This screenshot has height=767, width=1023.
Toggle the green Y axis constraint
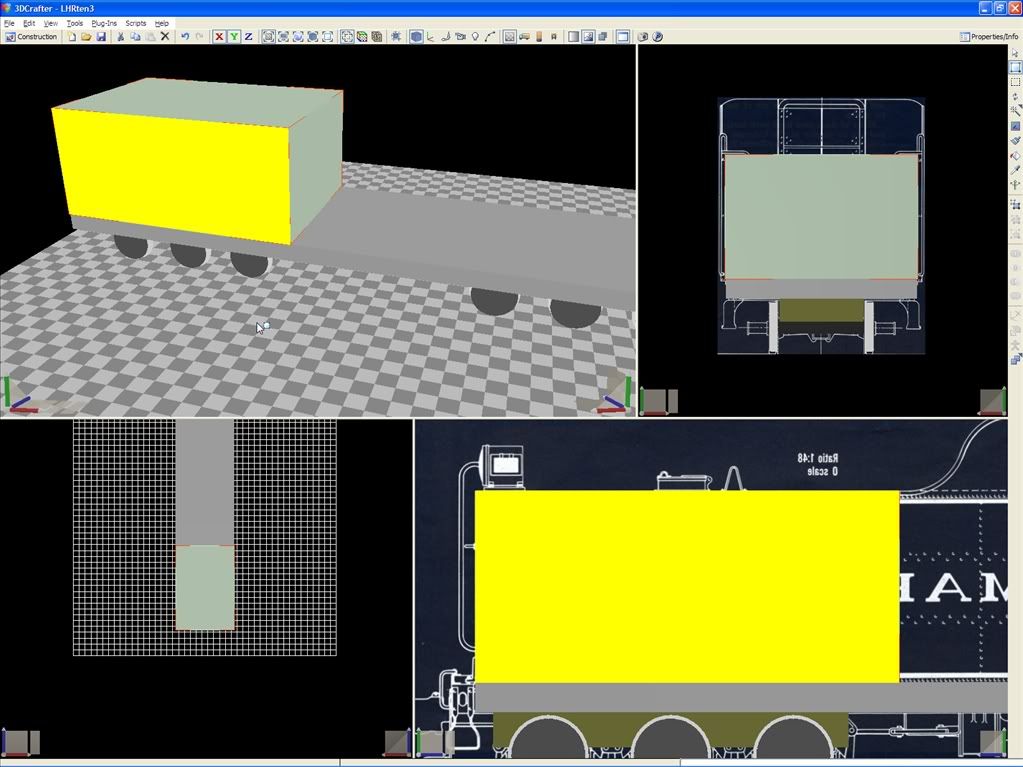point(234,37)
